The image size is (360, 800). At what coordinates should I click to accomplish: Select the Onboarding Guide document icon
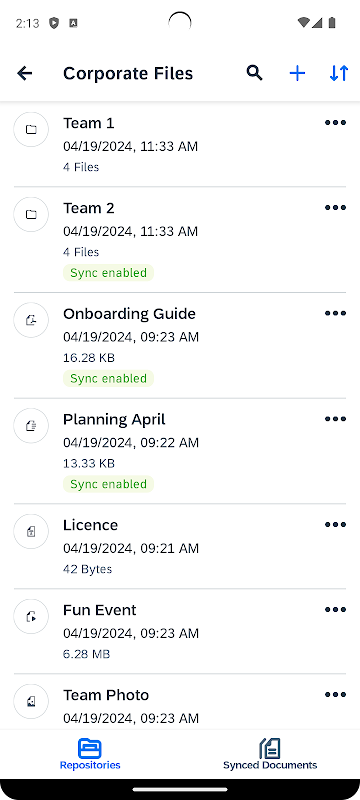coord(31,320)
